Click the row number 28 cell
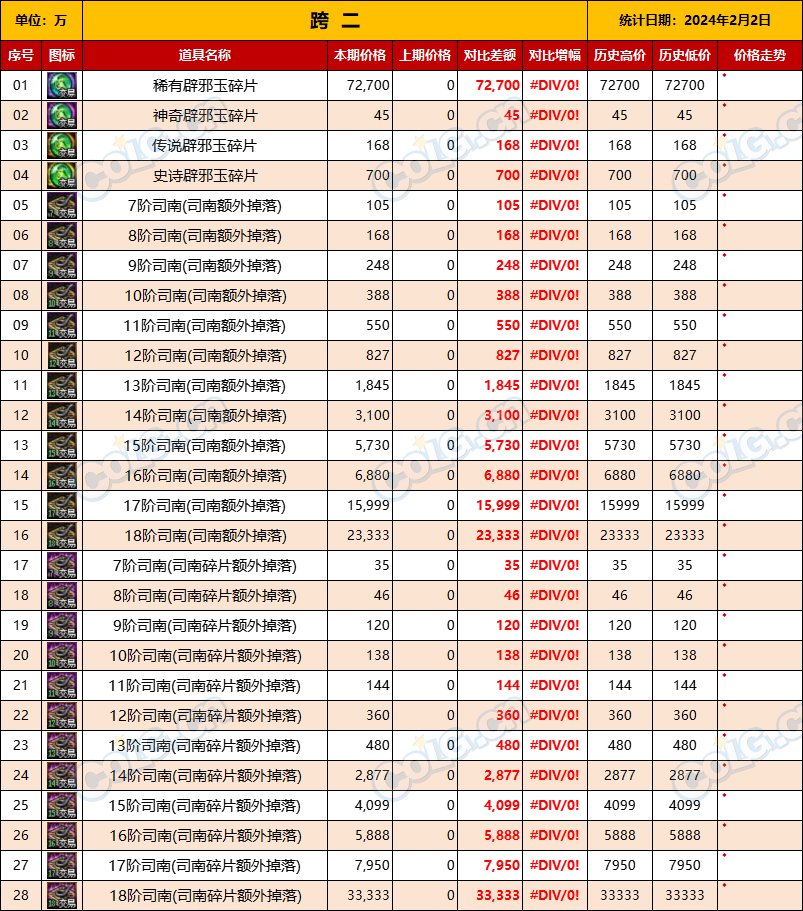 (x=21, y=896)
